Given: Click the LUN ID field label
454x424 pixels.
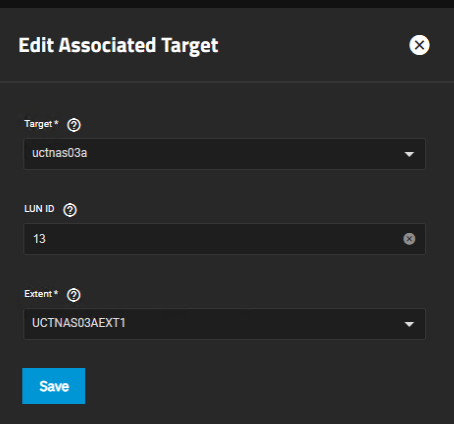Looking at the screenshot, I should click(39, 209).
